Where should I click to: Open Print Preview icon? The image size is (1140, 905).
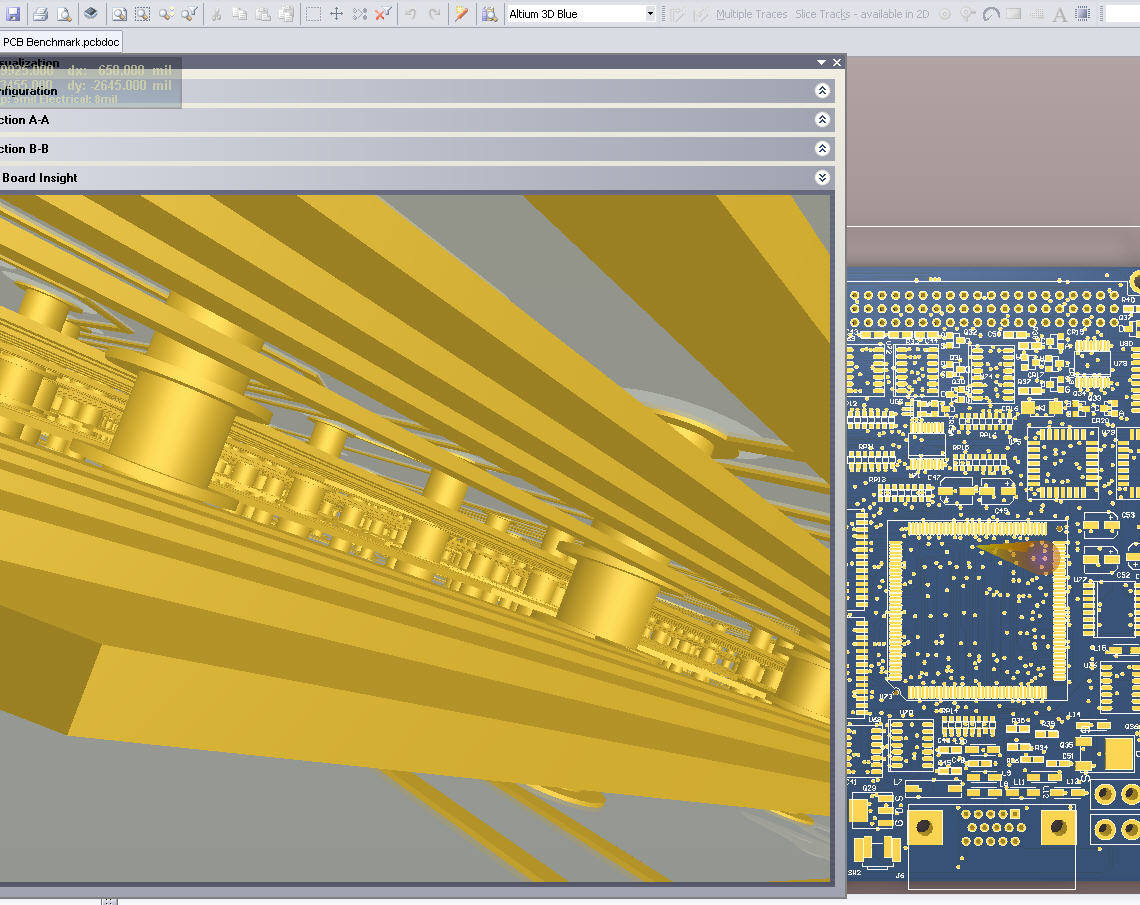click(x=64, y=13)
